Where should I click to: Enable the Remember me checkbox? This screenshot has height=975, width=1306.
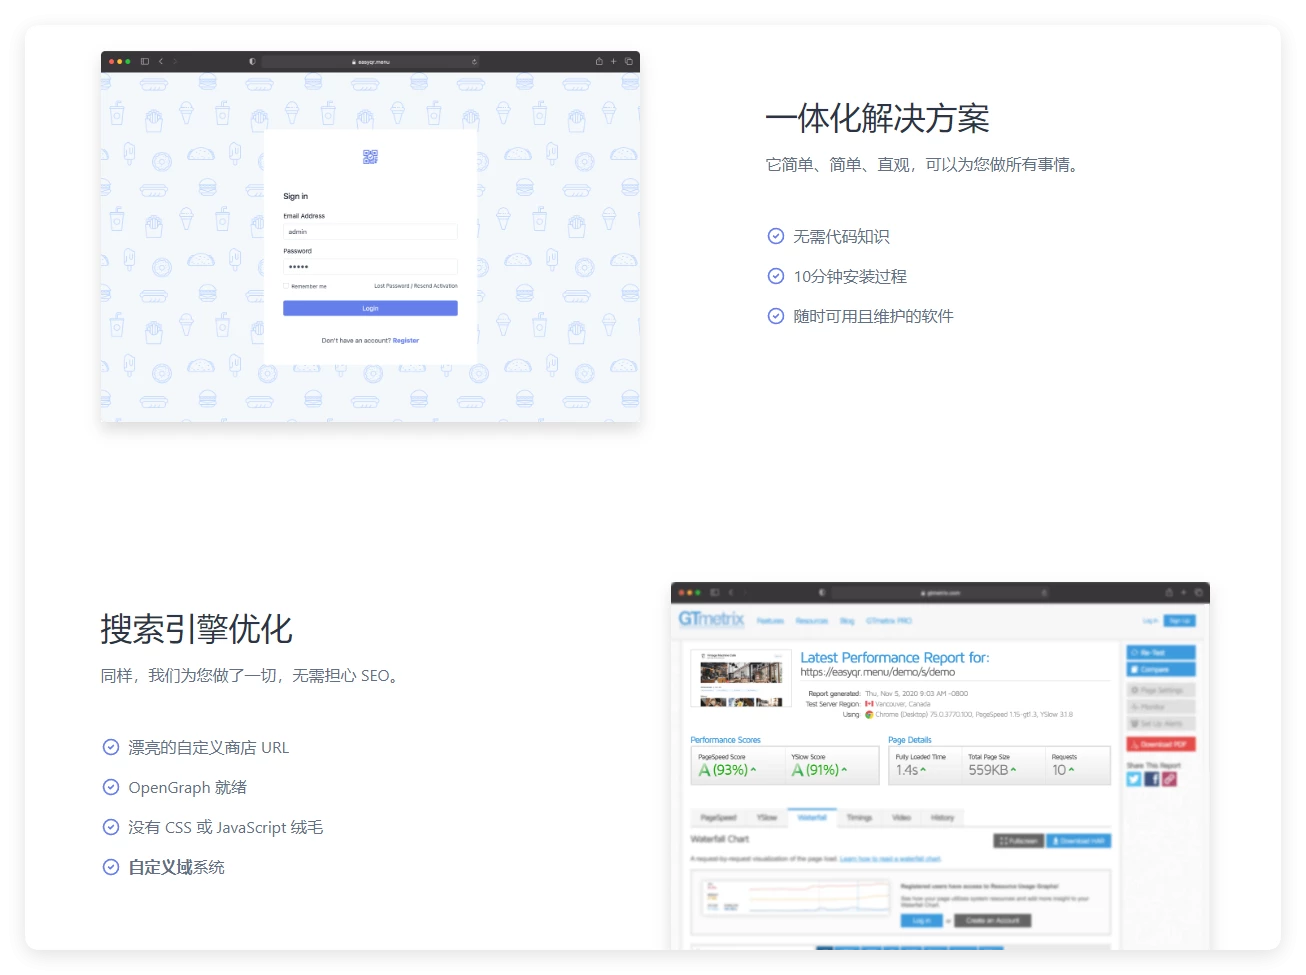(286, 286)
